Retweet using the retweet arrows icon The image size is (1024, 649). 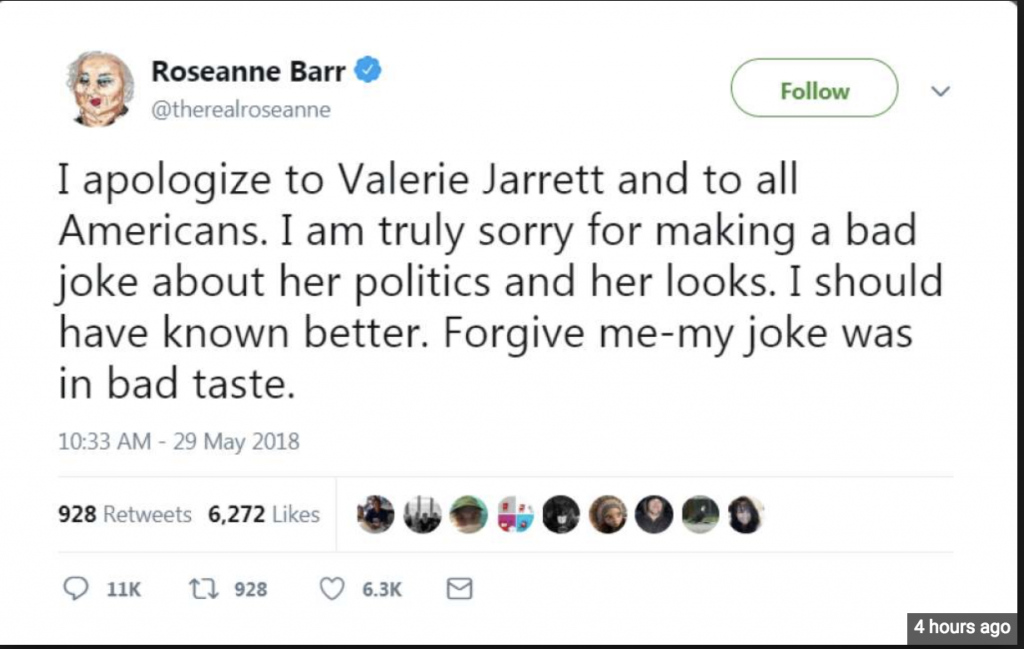(202, 589)
